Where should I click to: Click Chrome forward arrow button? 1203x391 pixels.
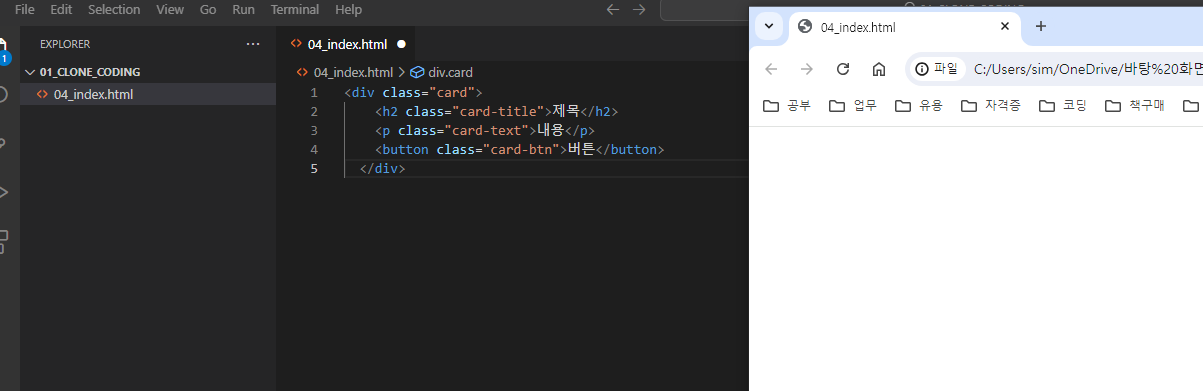click(x=807, y=69)
